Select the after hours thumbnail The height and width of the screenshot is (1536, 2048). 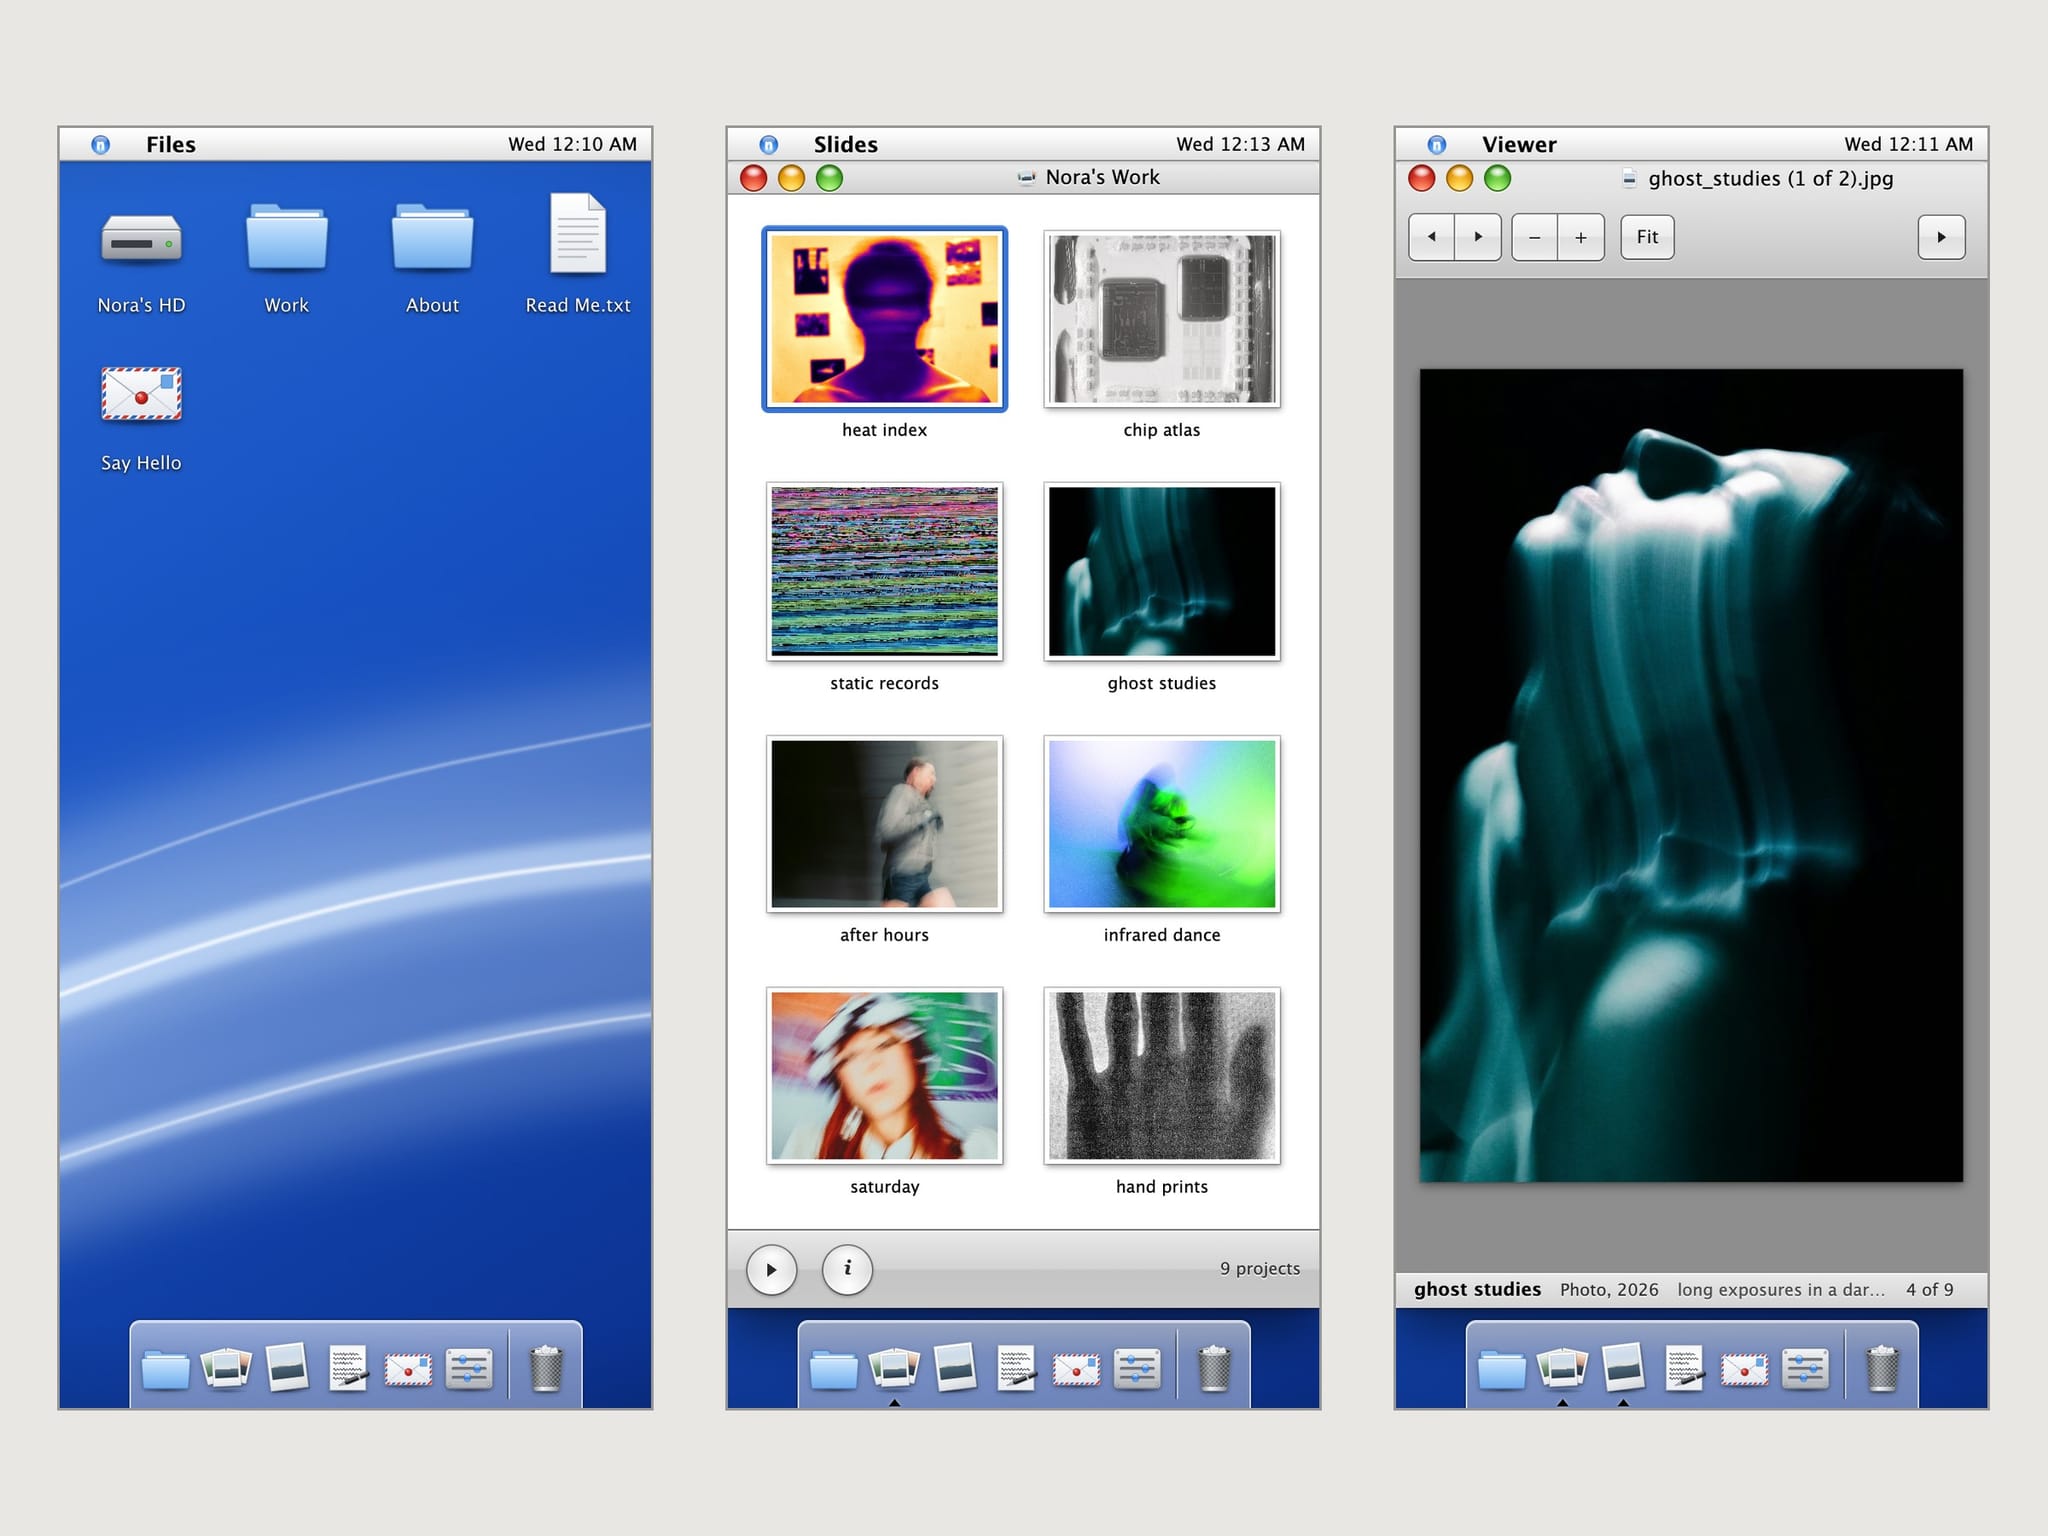coord(884,824)
